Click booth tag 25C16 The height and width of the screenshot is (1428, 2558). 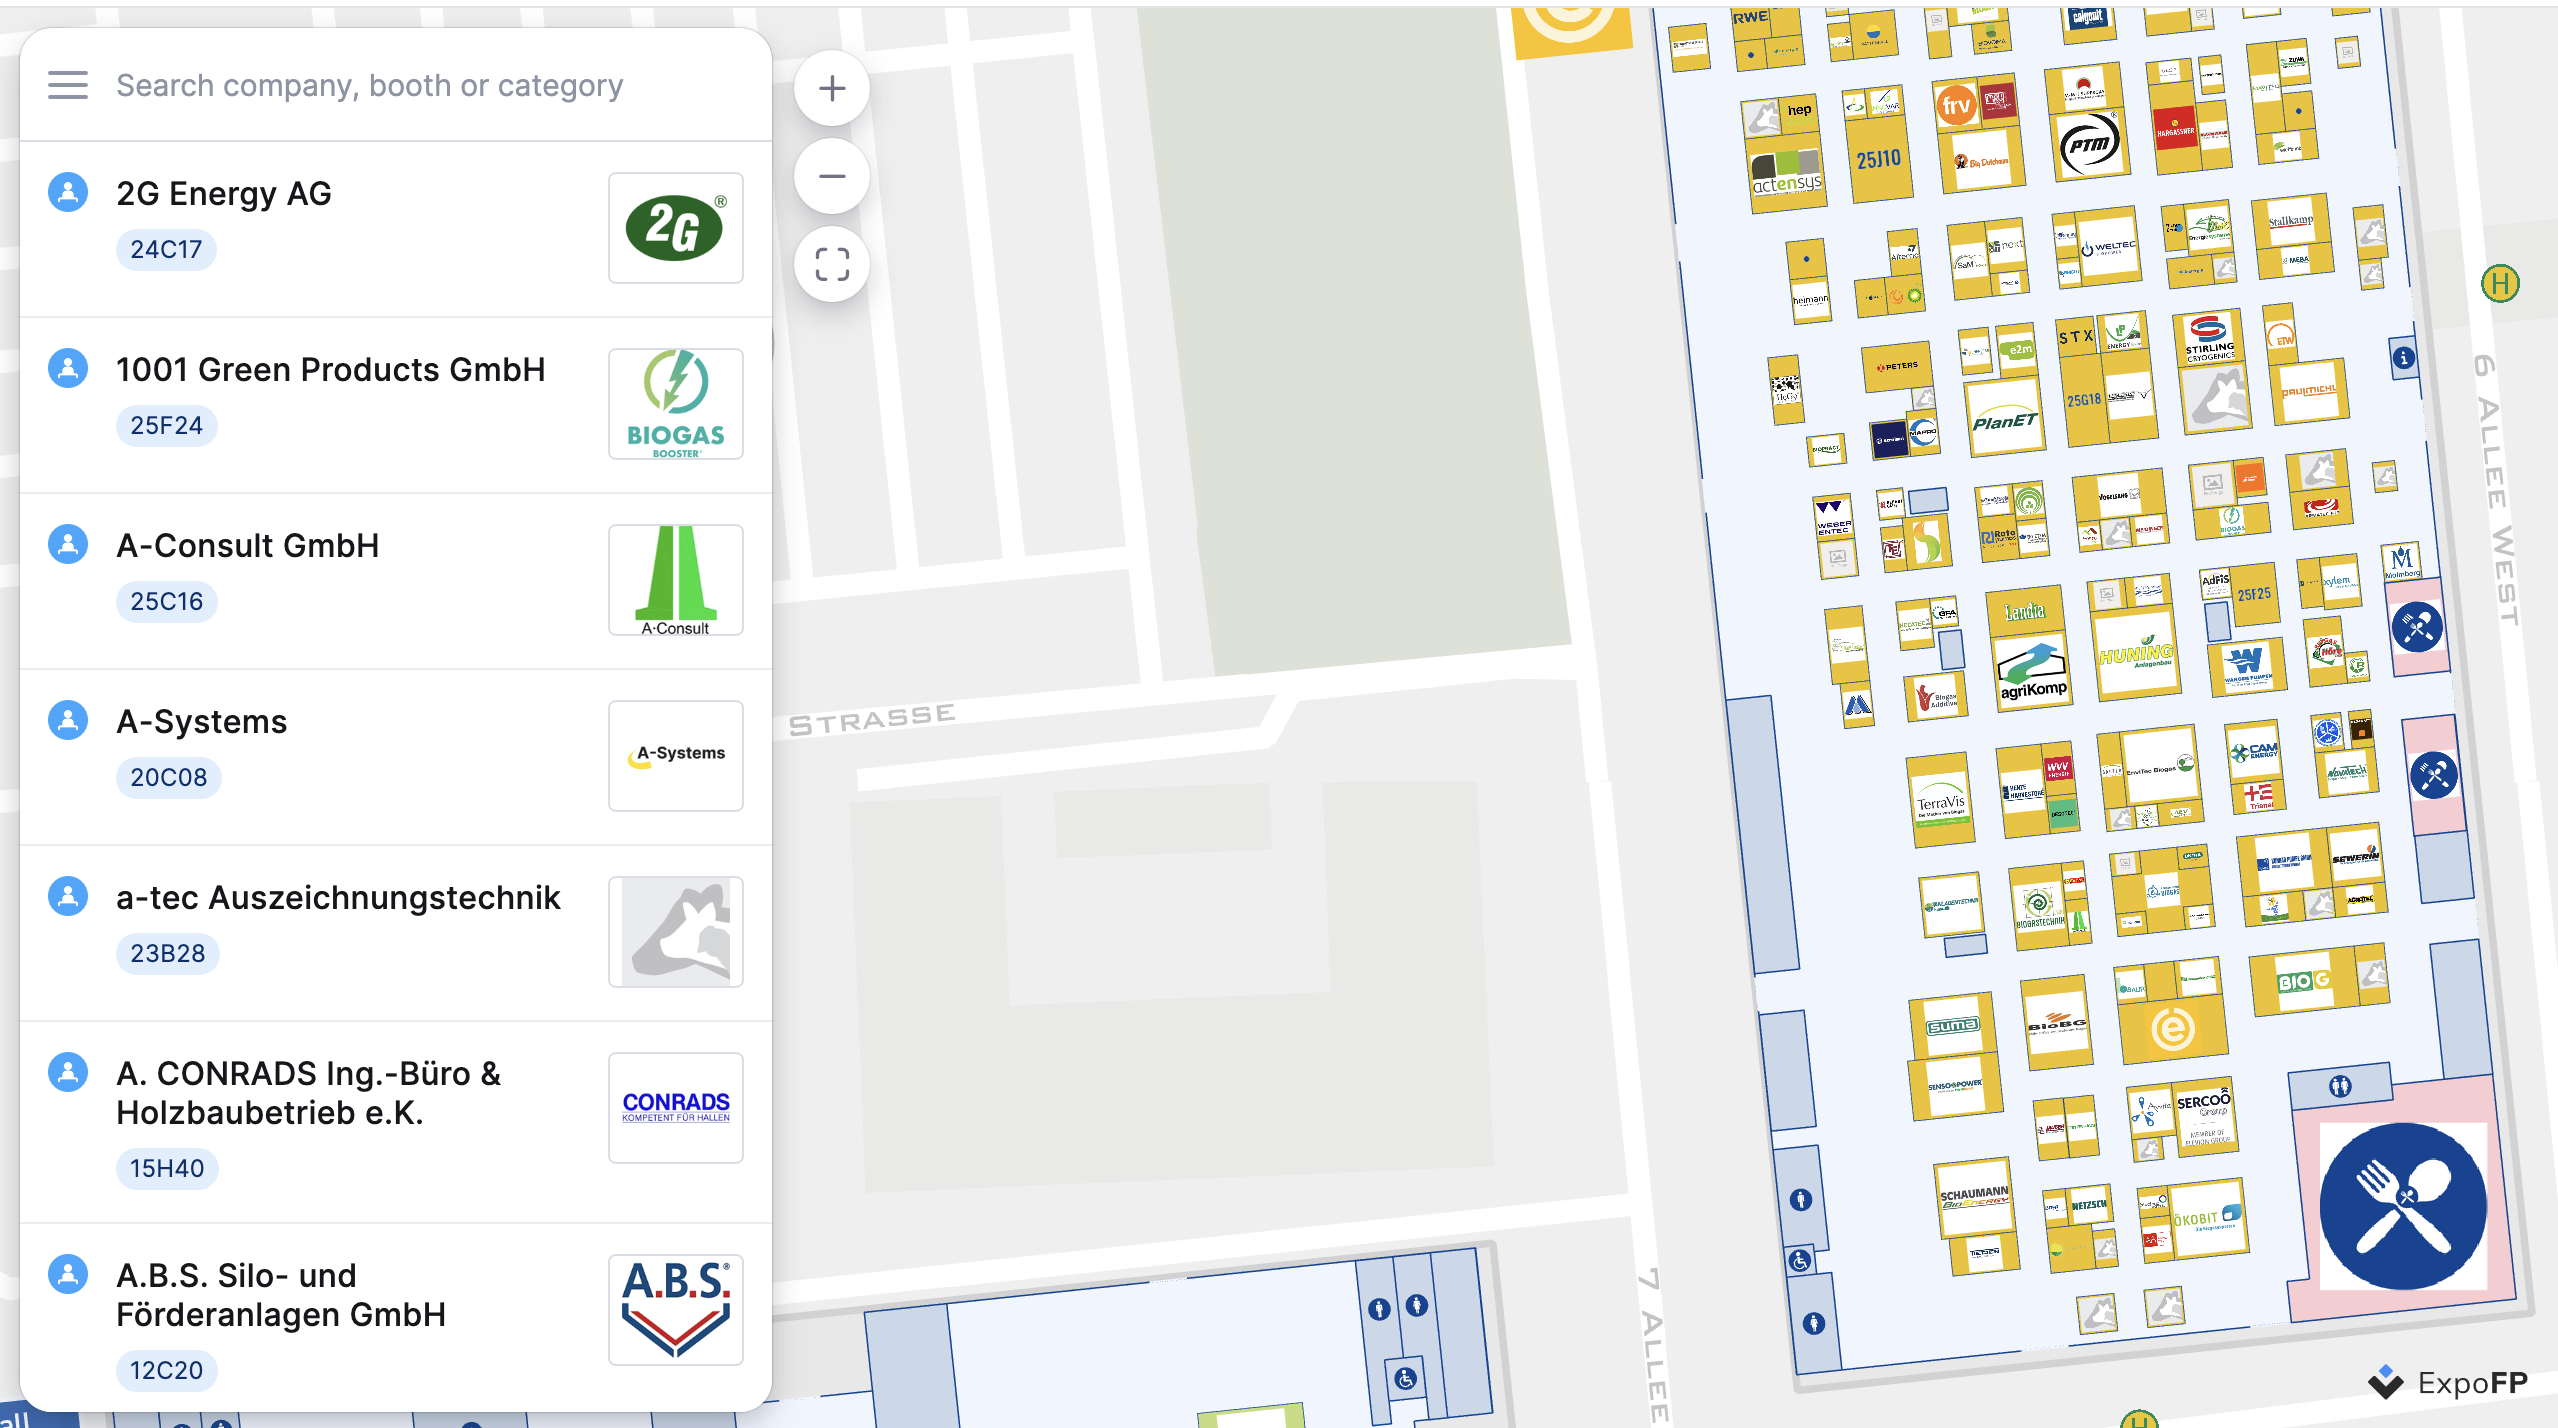pyautogui.click(x=166, y=602)
